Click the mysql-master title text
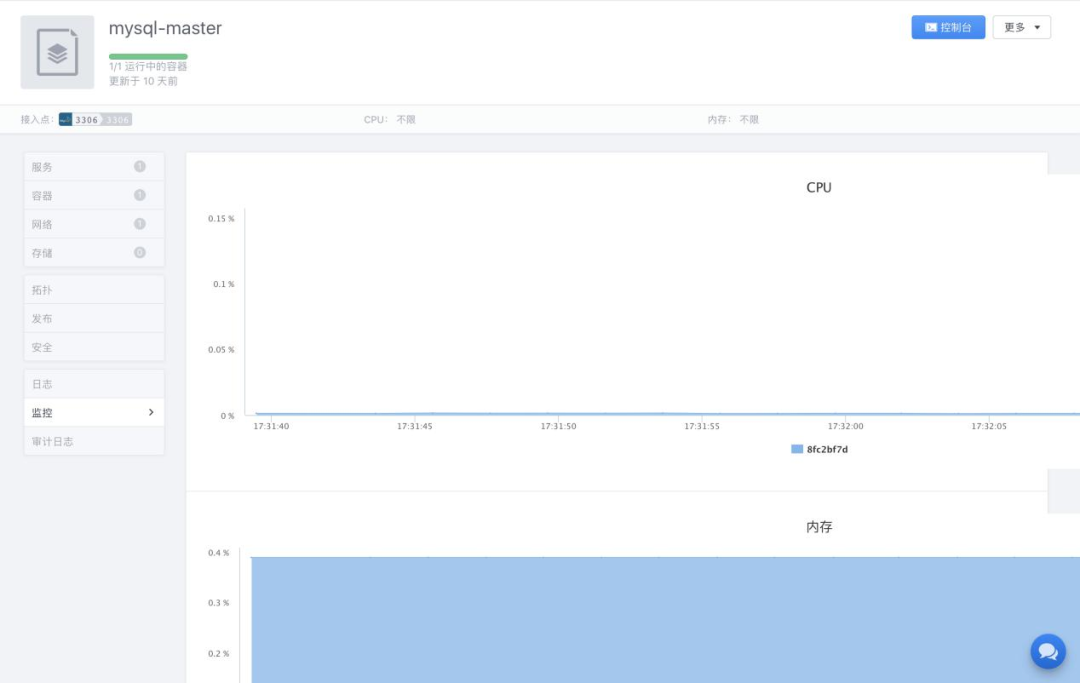The width and height of the screenshot is (1080, 683). [x=165, y=28]
